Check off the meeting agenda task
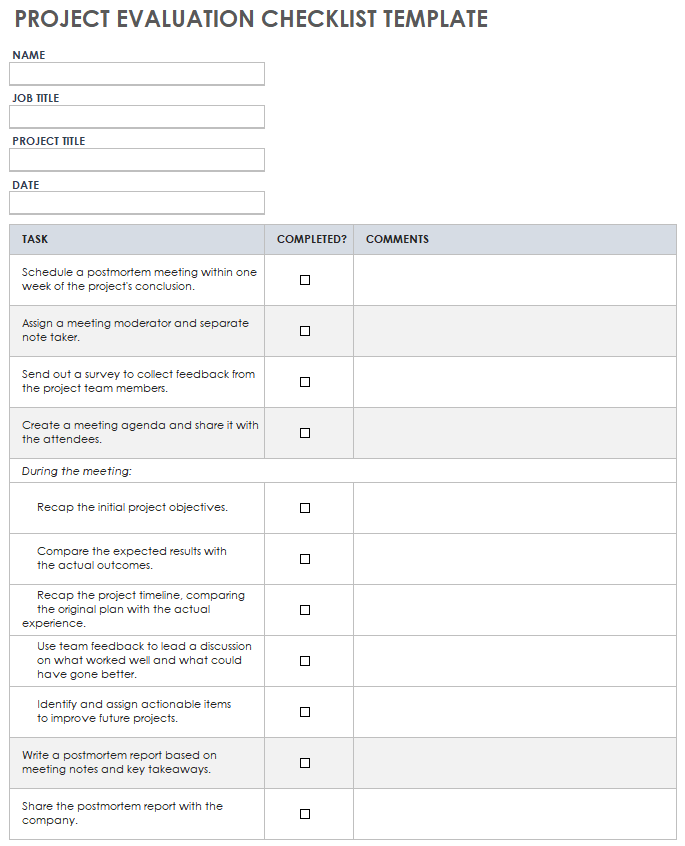Viewport: 685px width, 846px height. 305,433
